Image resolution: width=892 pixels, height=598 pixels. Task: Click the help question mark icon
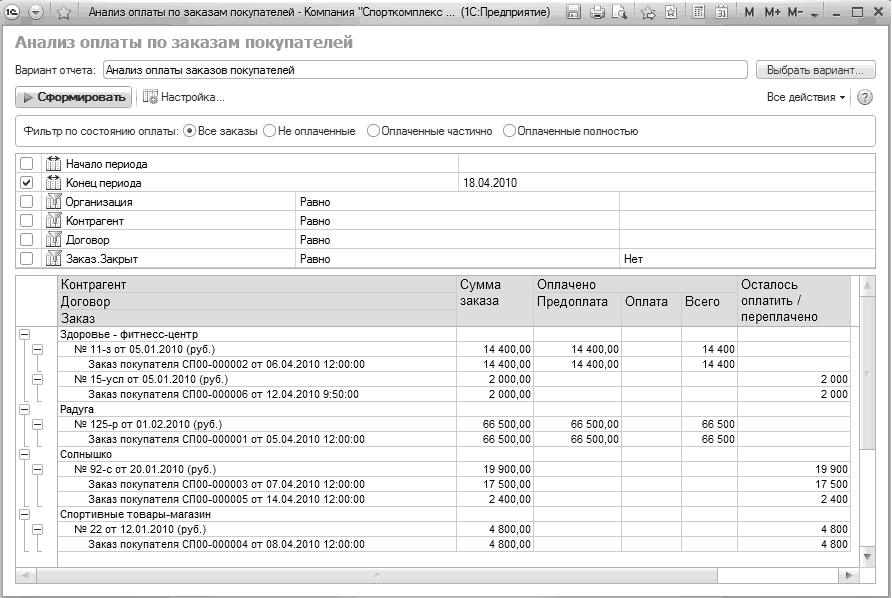864,97
